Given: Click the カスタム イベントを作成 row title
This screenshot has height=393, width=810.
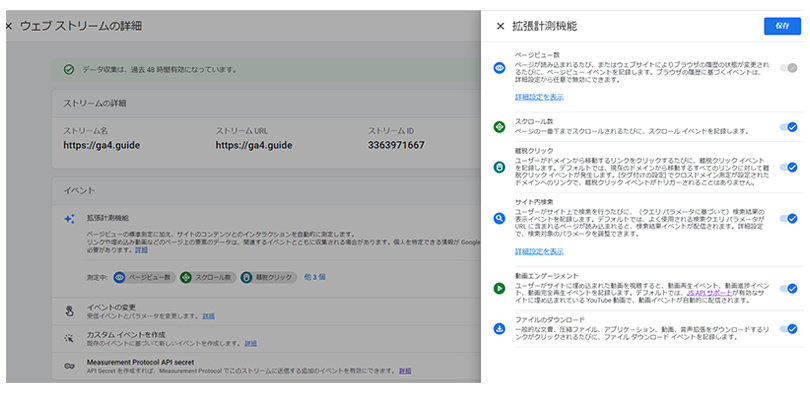Looking at the screenshot, I should coord(126,335).
